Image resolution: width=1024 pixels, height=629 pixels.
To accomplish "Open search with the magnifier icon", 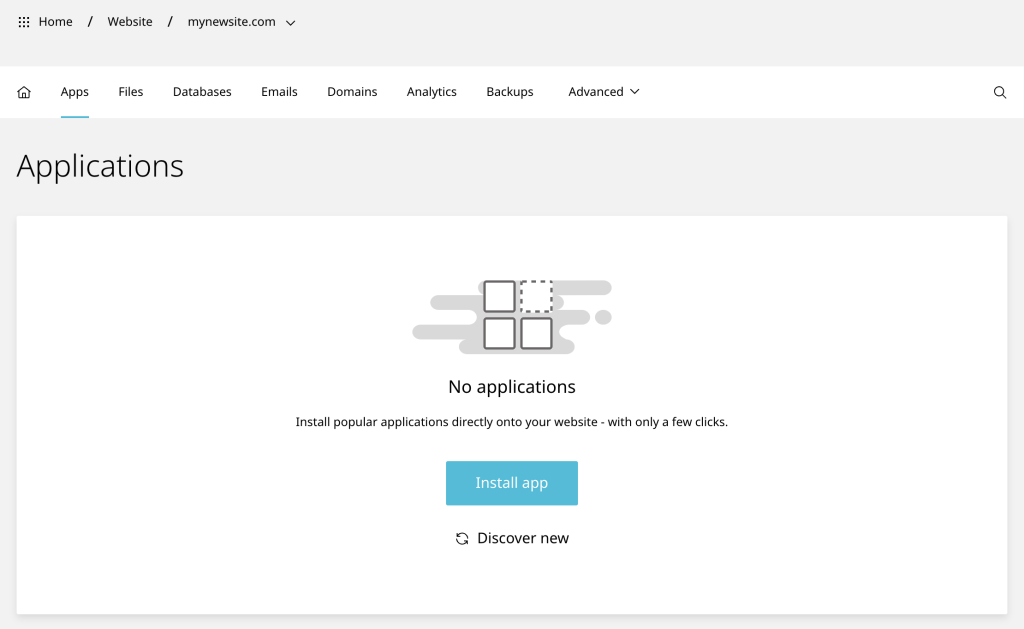I will tap(999, 92).
